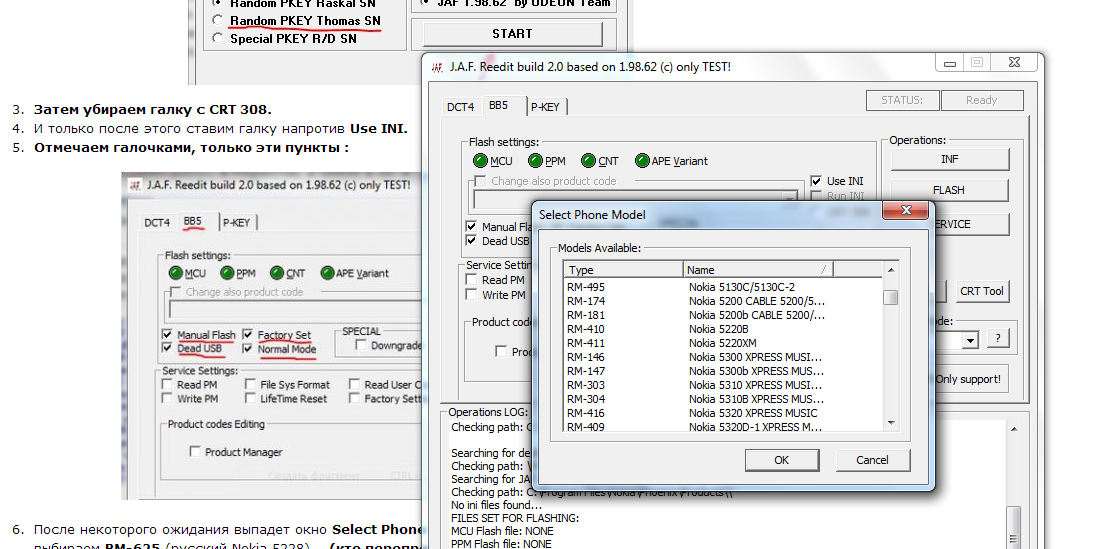Click the Models Available list scrollbar thumb

click(x=890, y=297)
